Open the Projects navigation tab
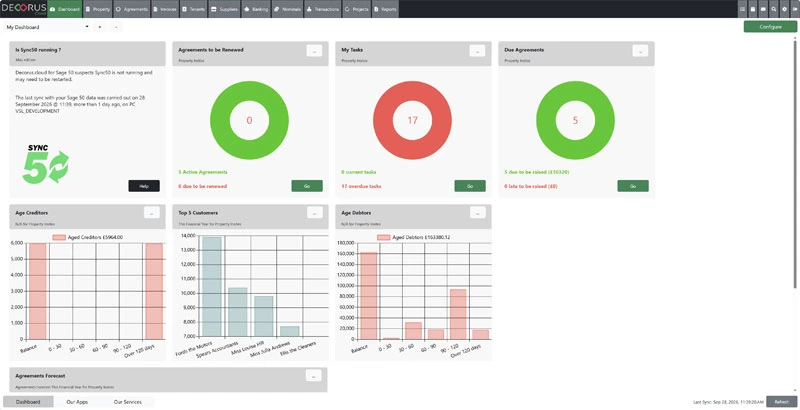Viewport: 800px width, 410px height. click(x=357, y=9)
